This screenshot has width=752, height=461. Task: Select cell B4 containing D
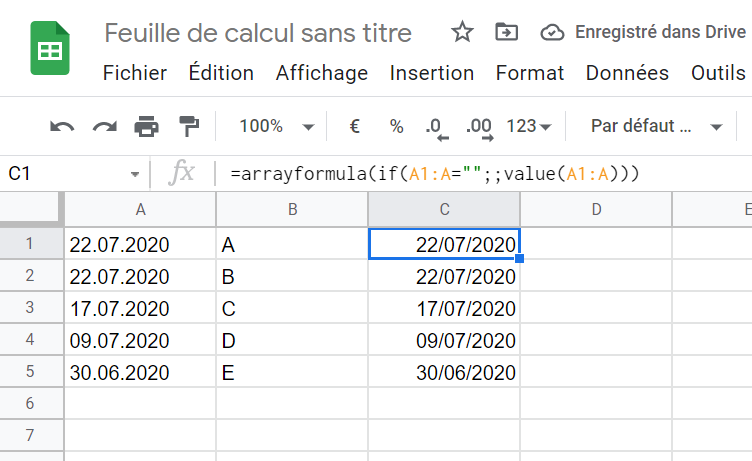(292, 340)
